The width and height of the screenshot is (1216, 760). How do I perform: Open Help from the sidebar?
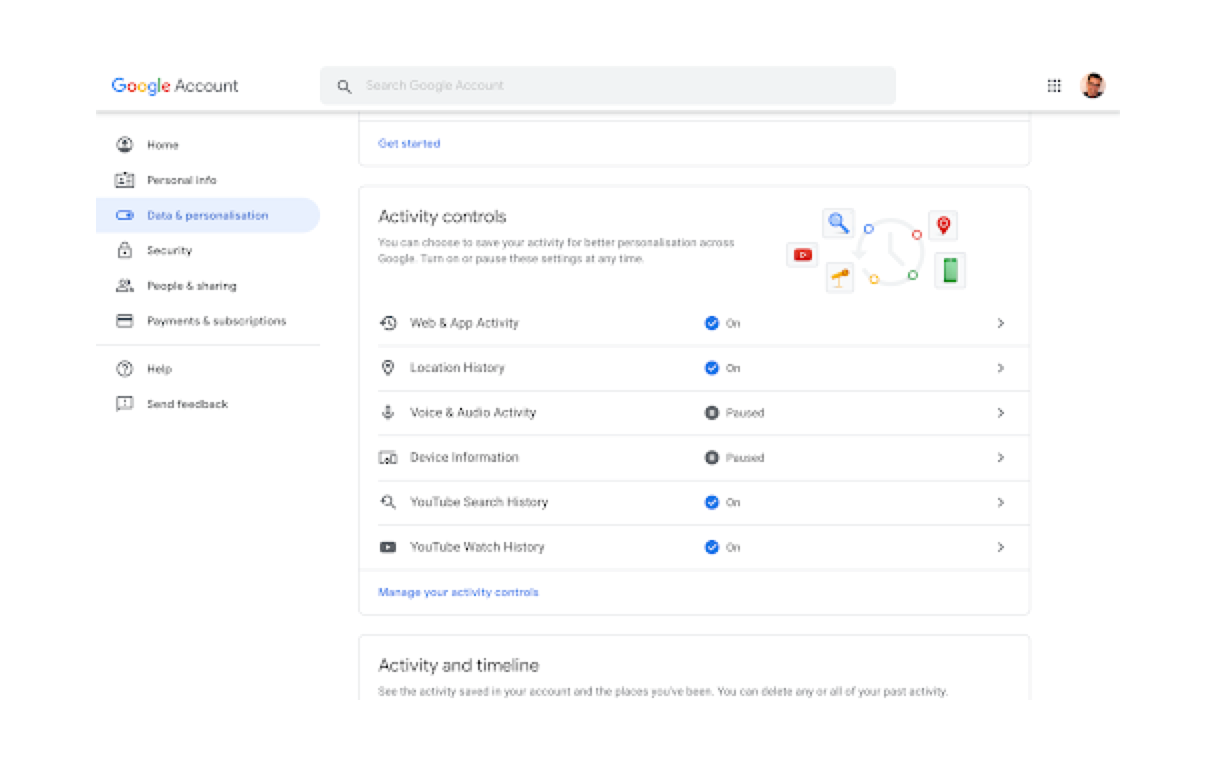coord(208,369)
